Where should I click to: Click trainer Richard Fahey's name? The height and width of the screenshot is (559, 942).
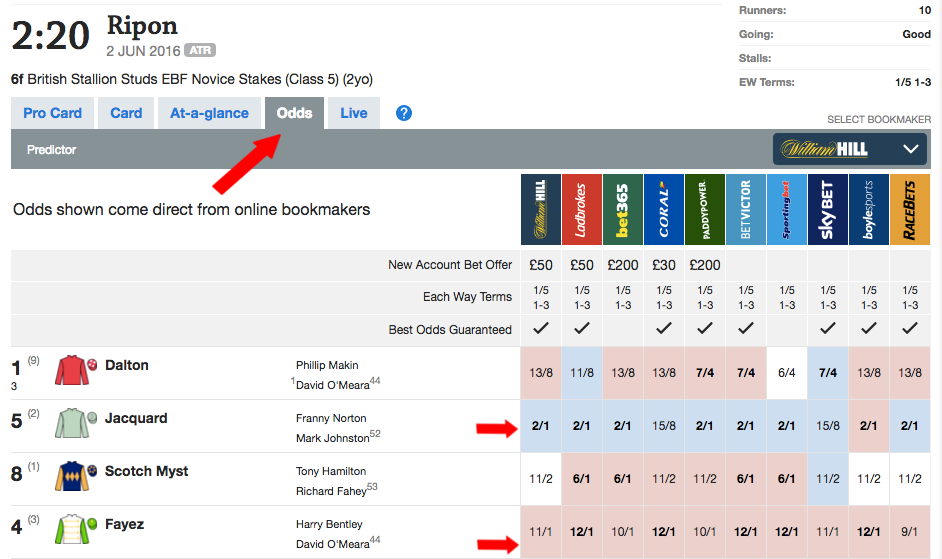[331, 491]
